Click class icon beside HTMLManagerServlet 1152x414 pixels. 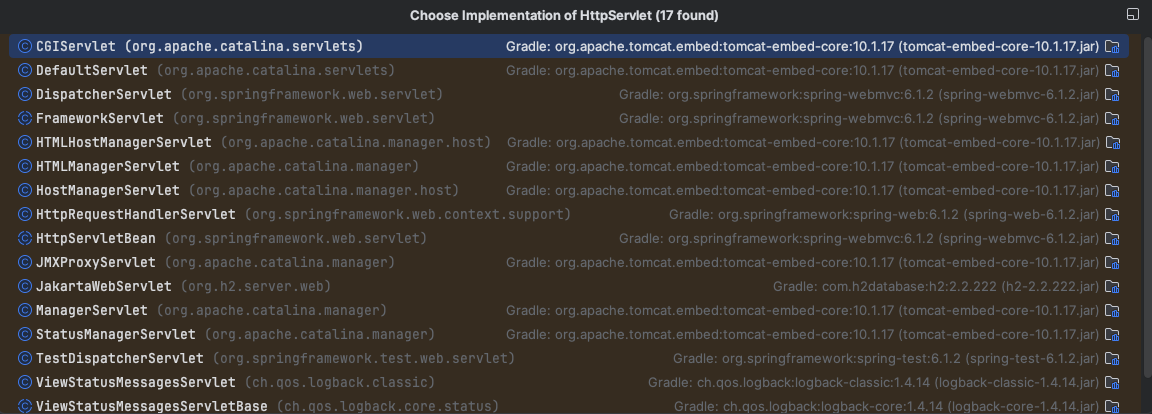[x=24, y=167]
